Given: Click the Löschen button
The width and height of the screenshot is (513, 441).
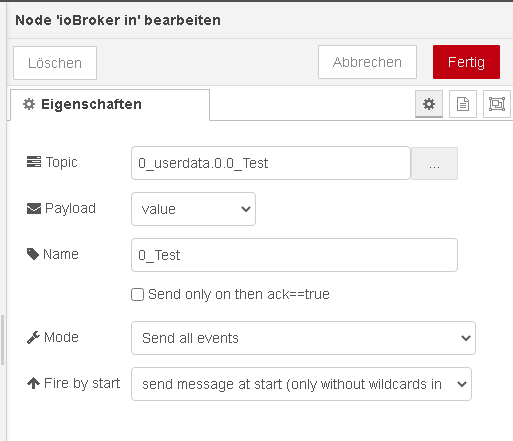Looking at the screenshot, I should click(55, 63).
